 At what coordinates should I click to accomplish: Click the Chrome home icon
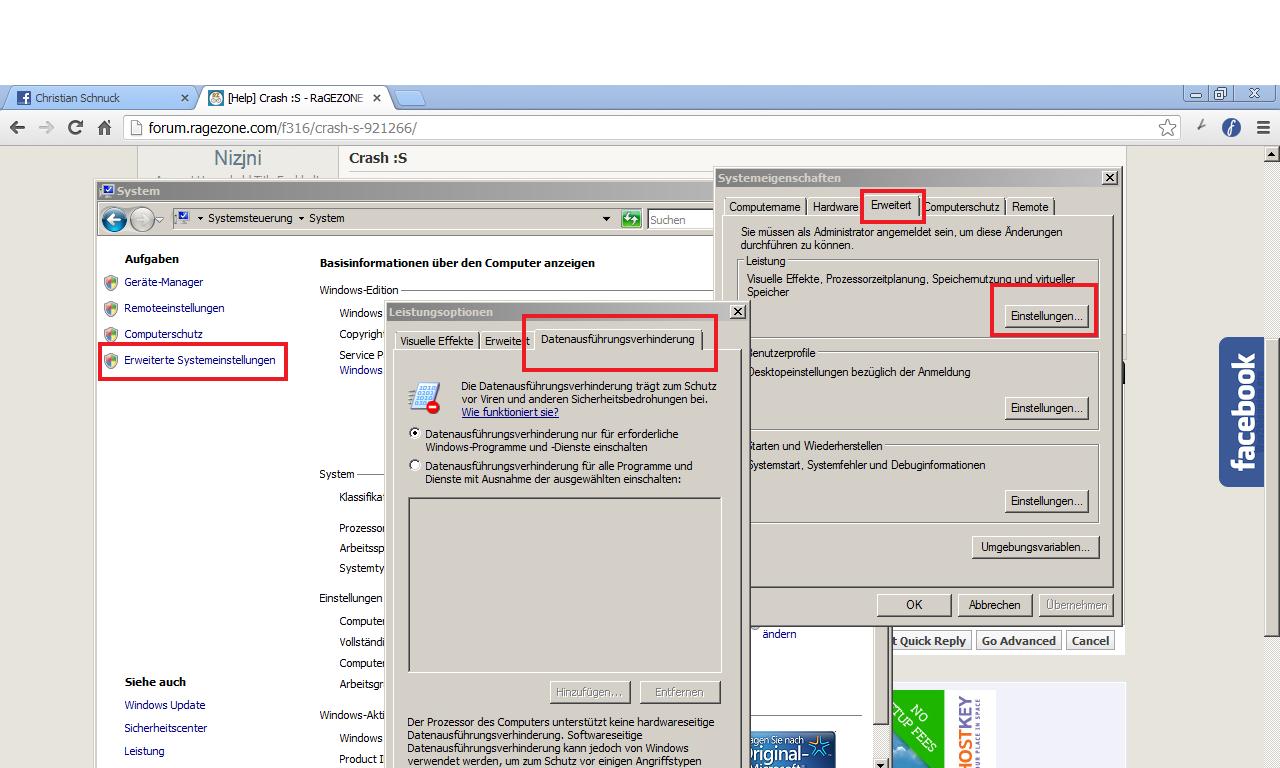tap(104, 128)
